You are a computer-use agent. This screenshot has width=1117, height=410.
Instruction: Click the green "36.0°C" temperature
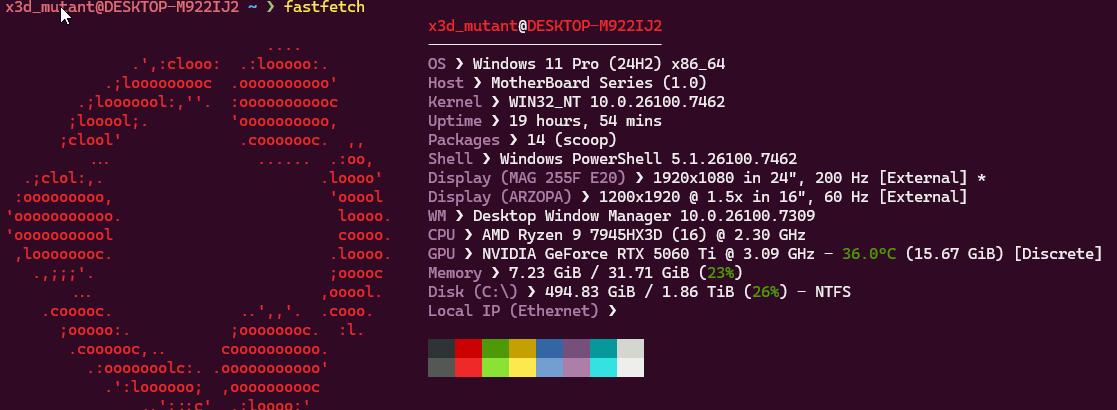click(869, 254)
